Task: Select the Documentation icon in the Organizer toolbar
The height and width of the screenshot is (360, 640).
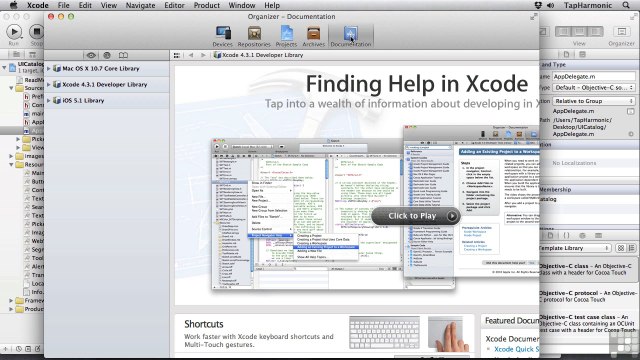Action: point(351,36)
